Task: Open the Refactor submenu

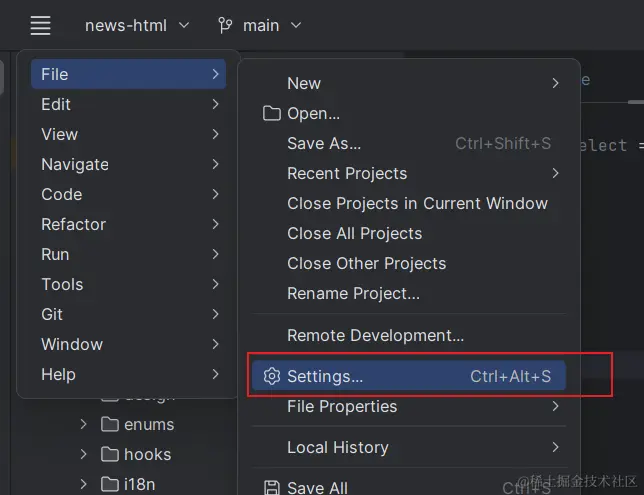Action: (73, 224)
